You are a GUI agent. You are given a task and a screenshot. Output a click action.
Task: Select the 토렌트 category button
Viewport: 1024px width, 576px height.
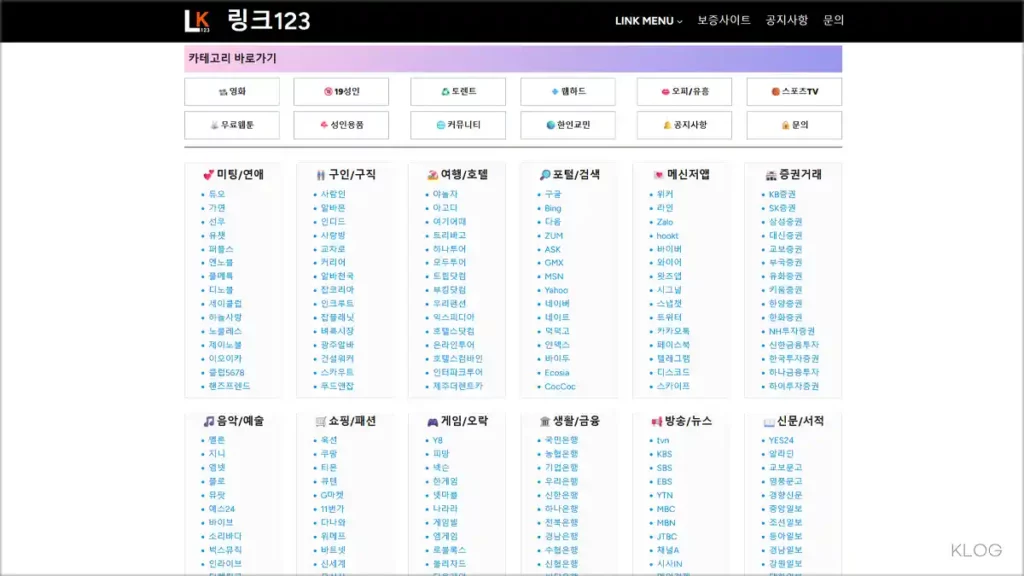click(x=458, y=91)
